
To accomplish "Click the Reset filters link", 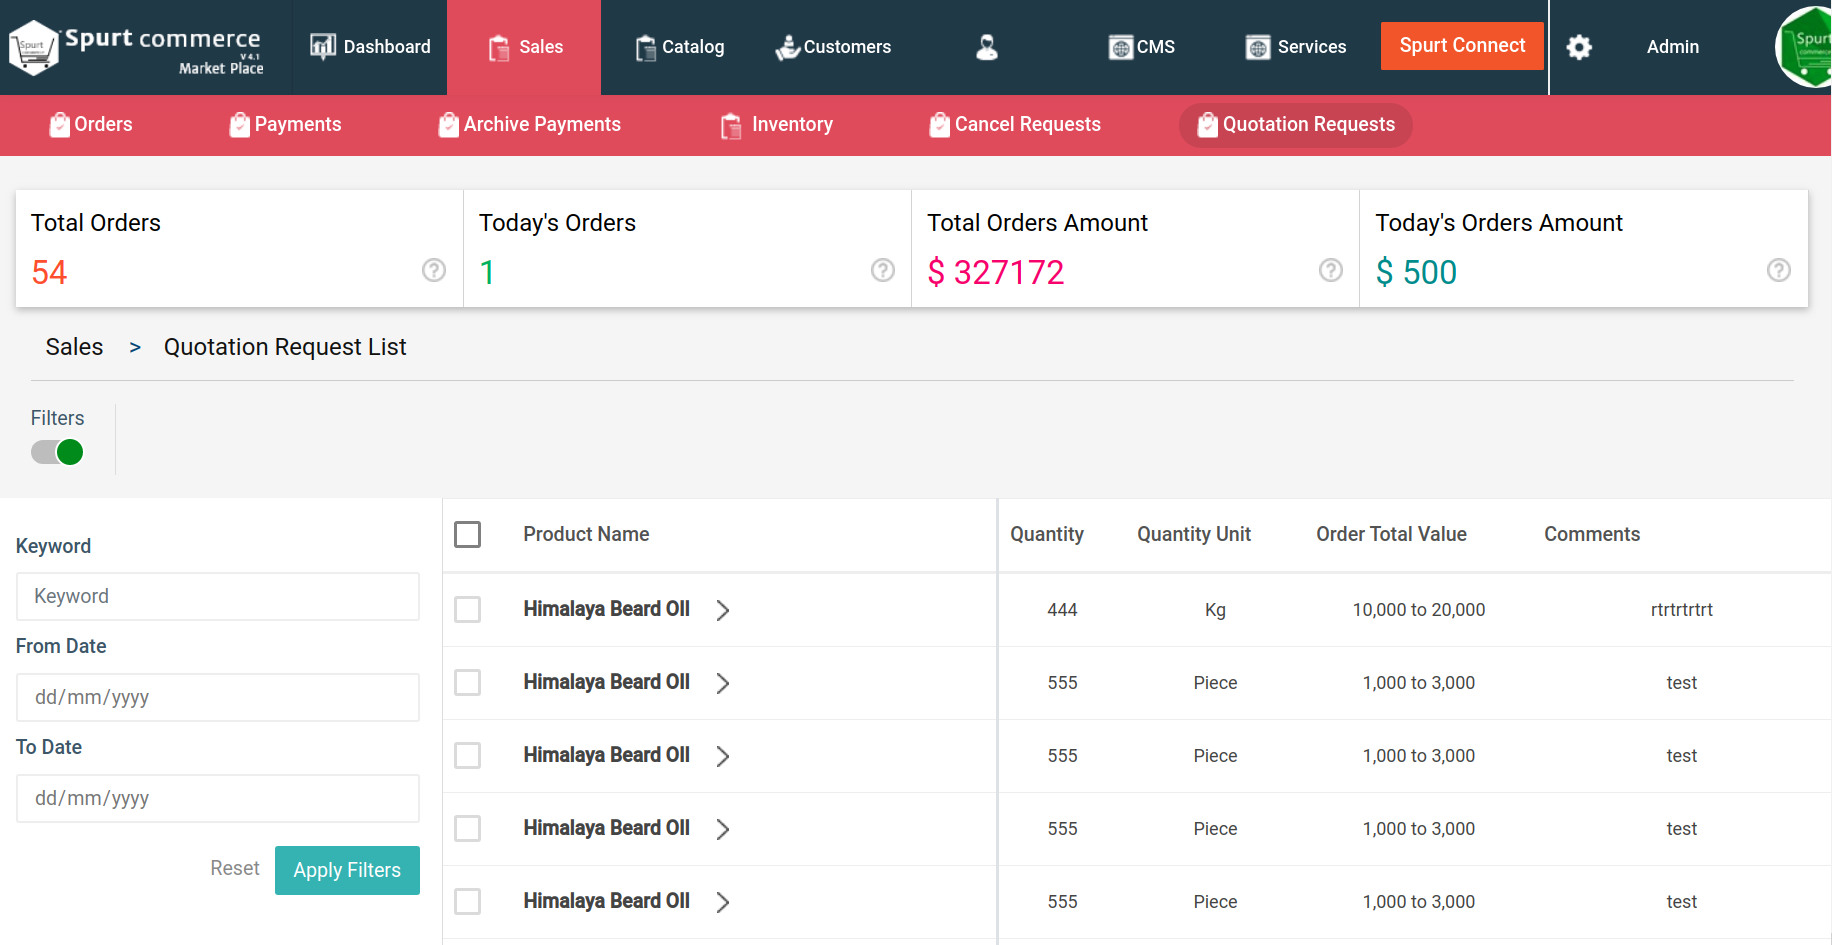I will tap(235, 868).
